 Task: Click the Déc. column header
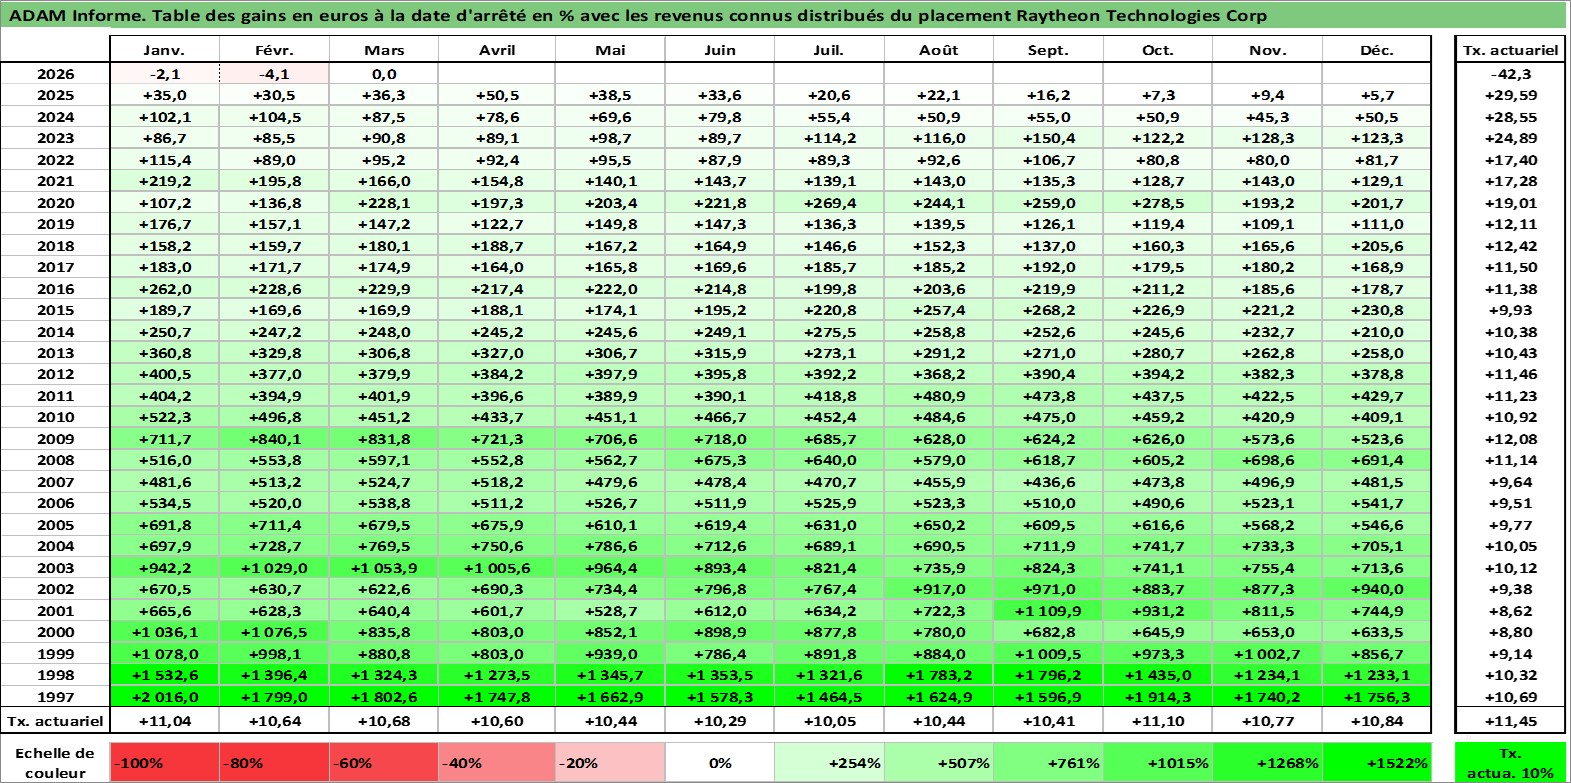pyautogui.click(x=1376, y=50)
